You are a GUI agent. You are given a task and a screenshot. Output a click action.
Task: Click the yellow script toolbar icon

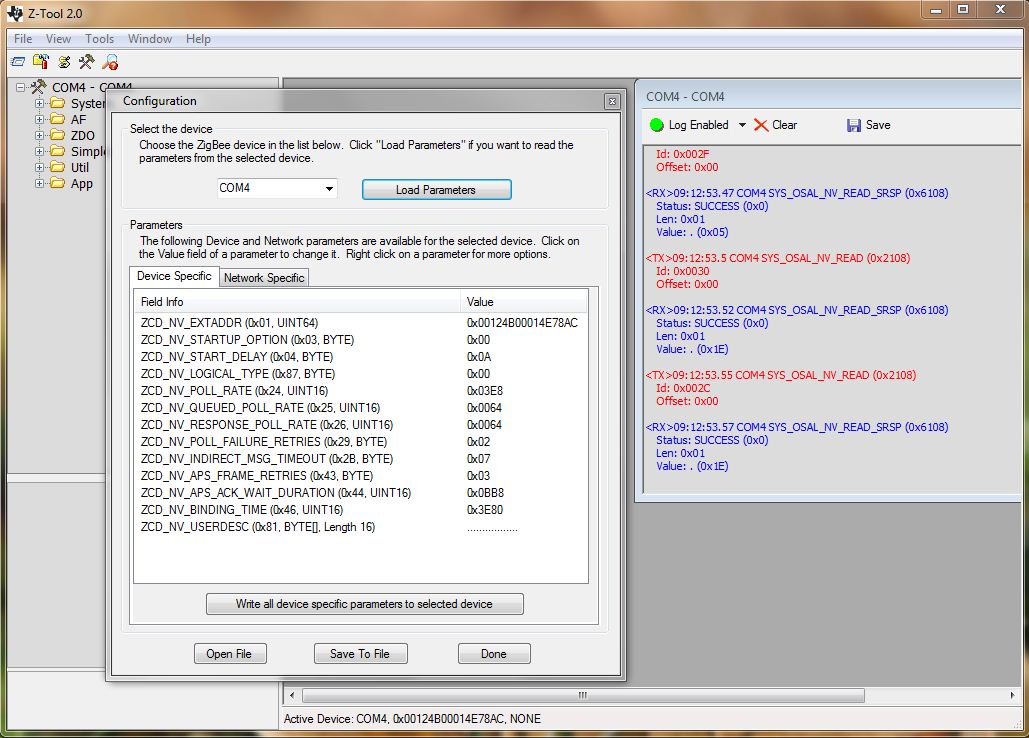coord(64,62)
